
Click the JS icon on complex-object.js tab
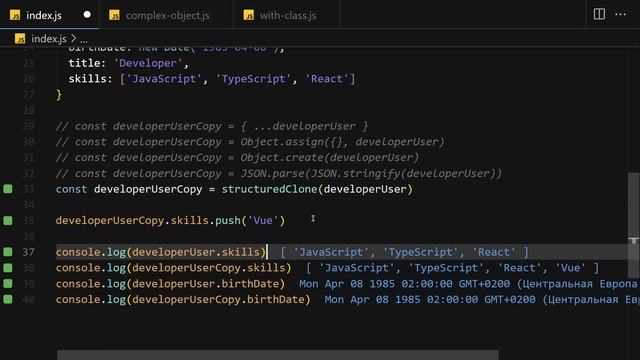coord(115,15)
